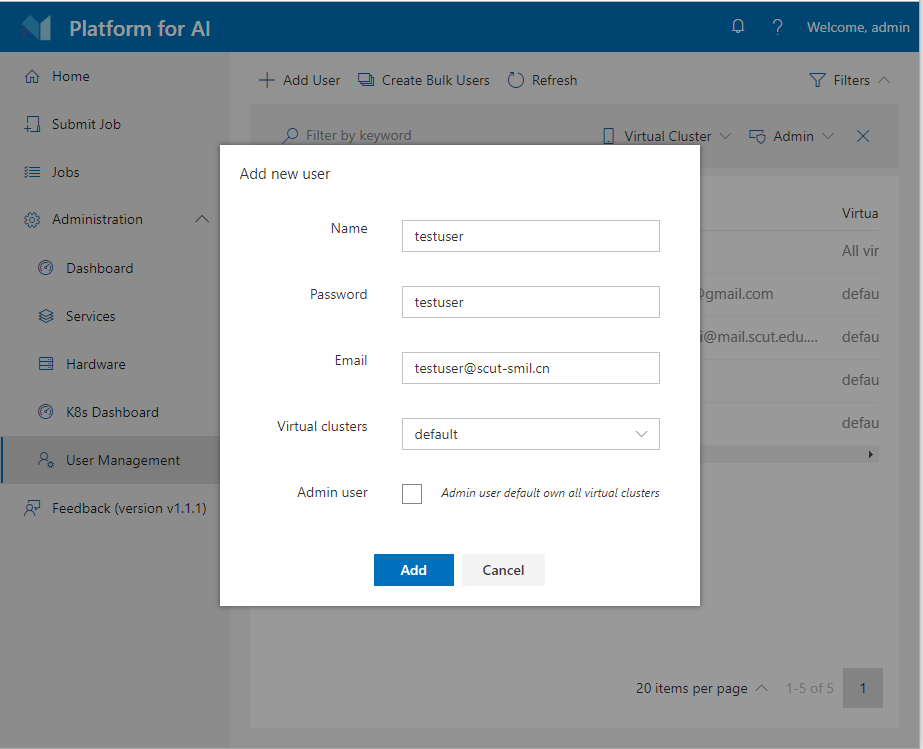Open the 20 items per page selector
The height and width of the screenshot is (749, 923).
tap(702, 688)
